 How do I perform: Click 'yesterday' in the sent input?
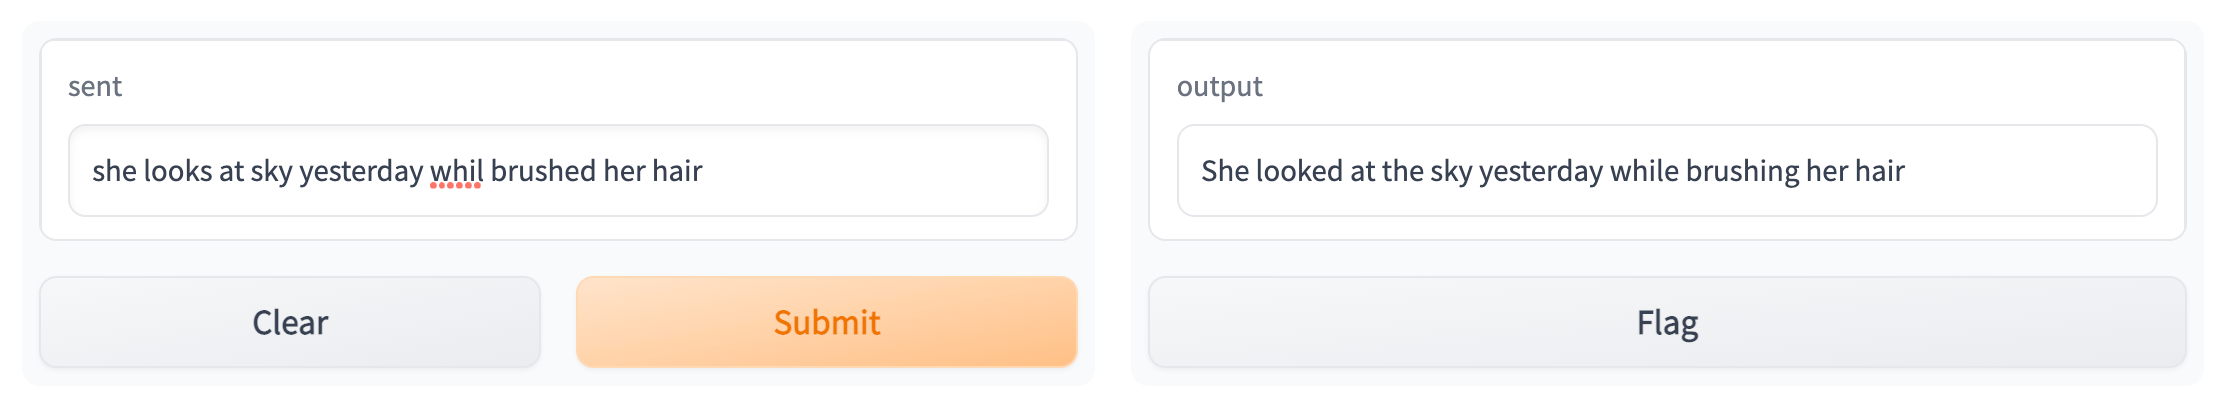361,171
